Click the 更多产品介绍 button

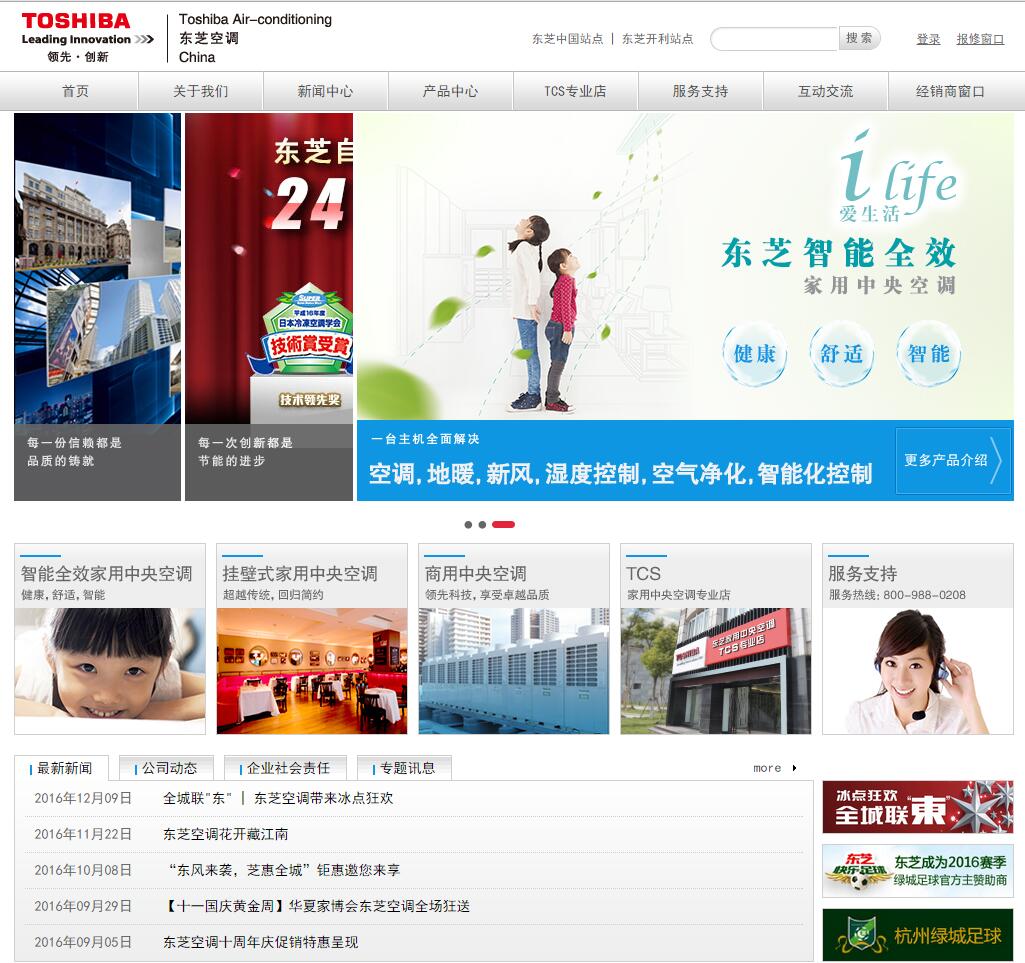click(x=953, y=460)
